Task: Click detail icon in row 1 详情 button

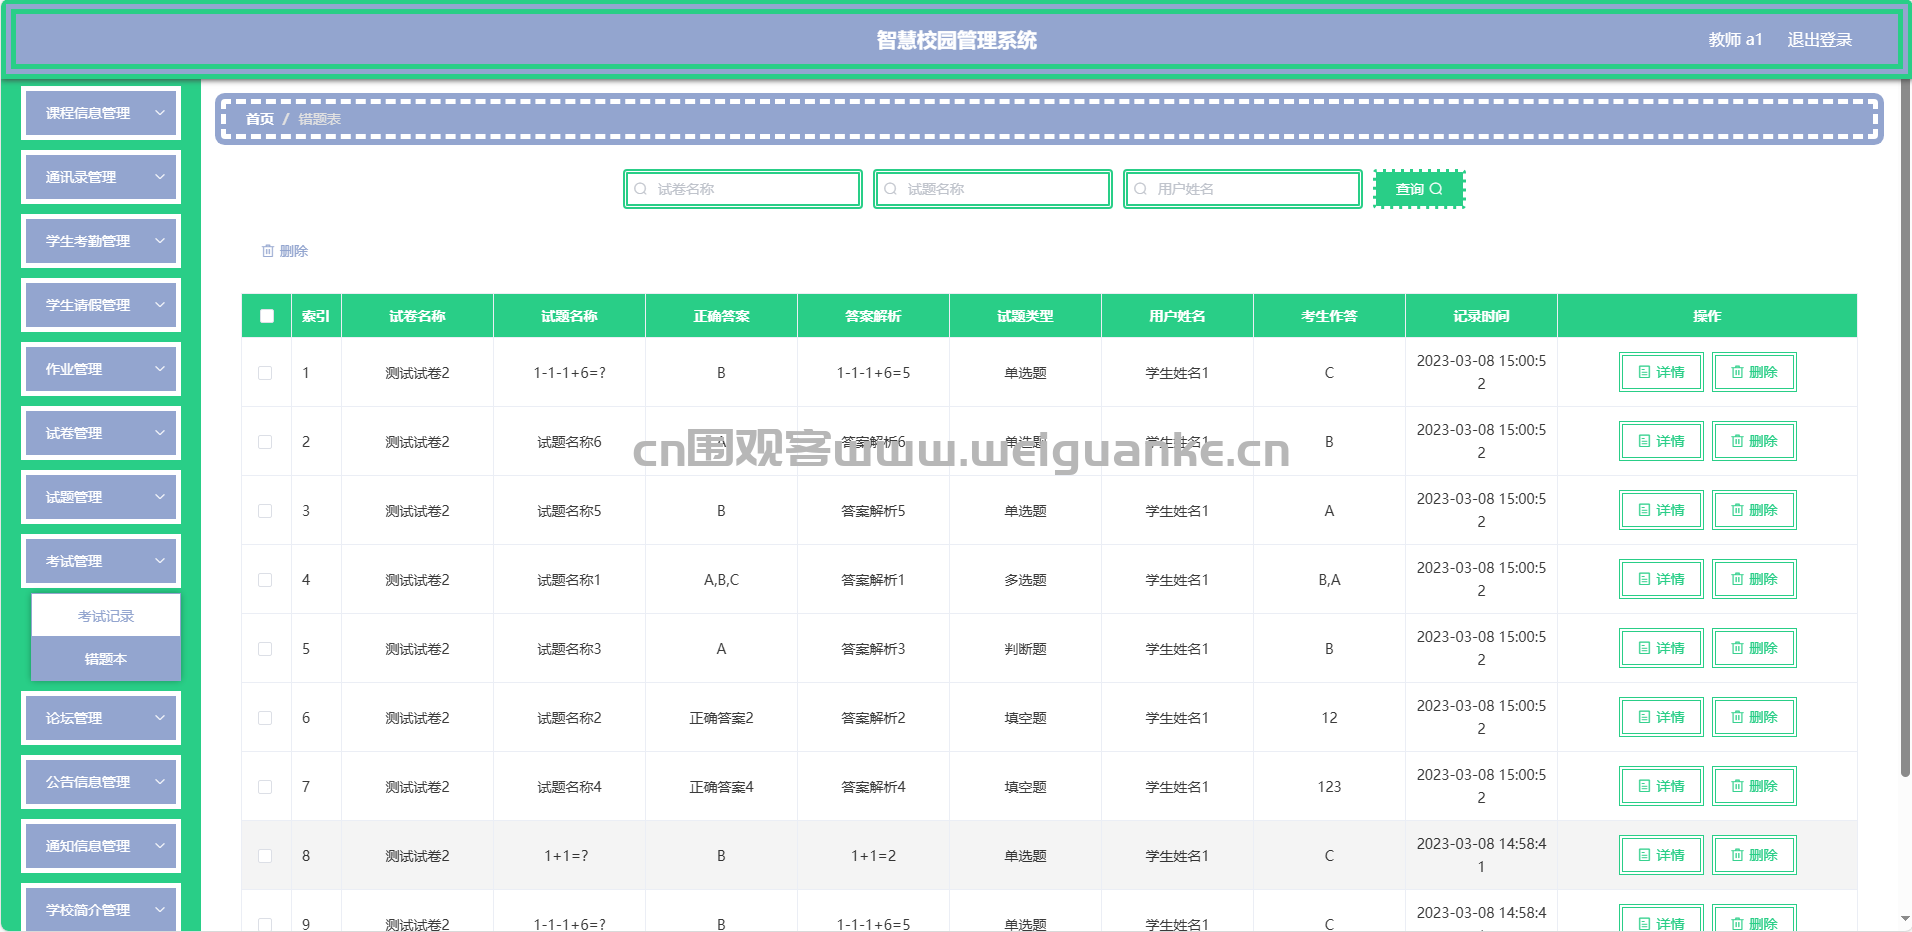Action: click(1644, 372)
